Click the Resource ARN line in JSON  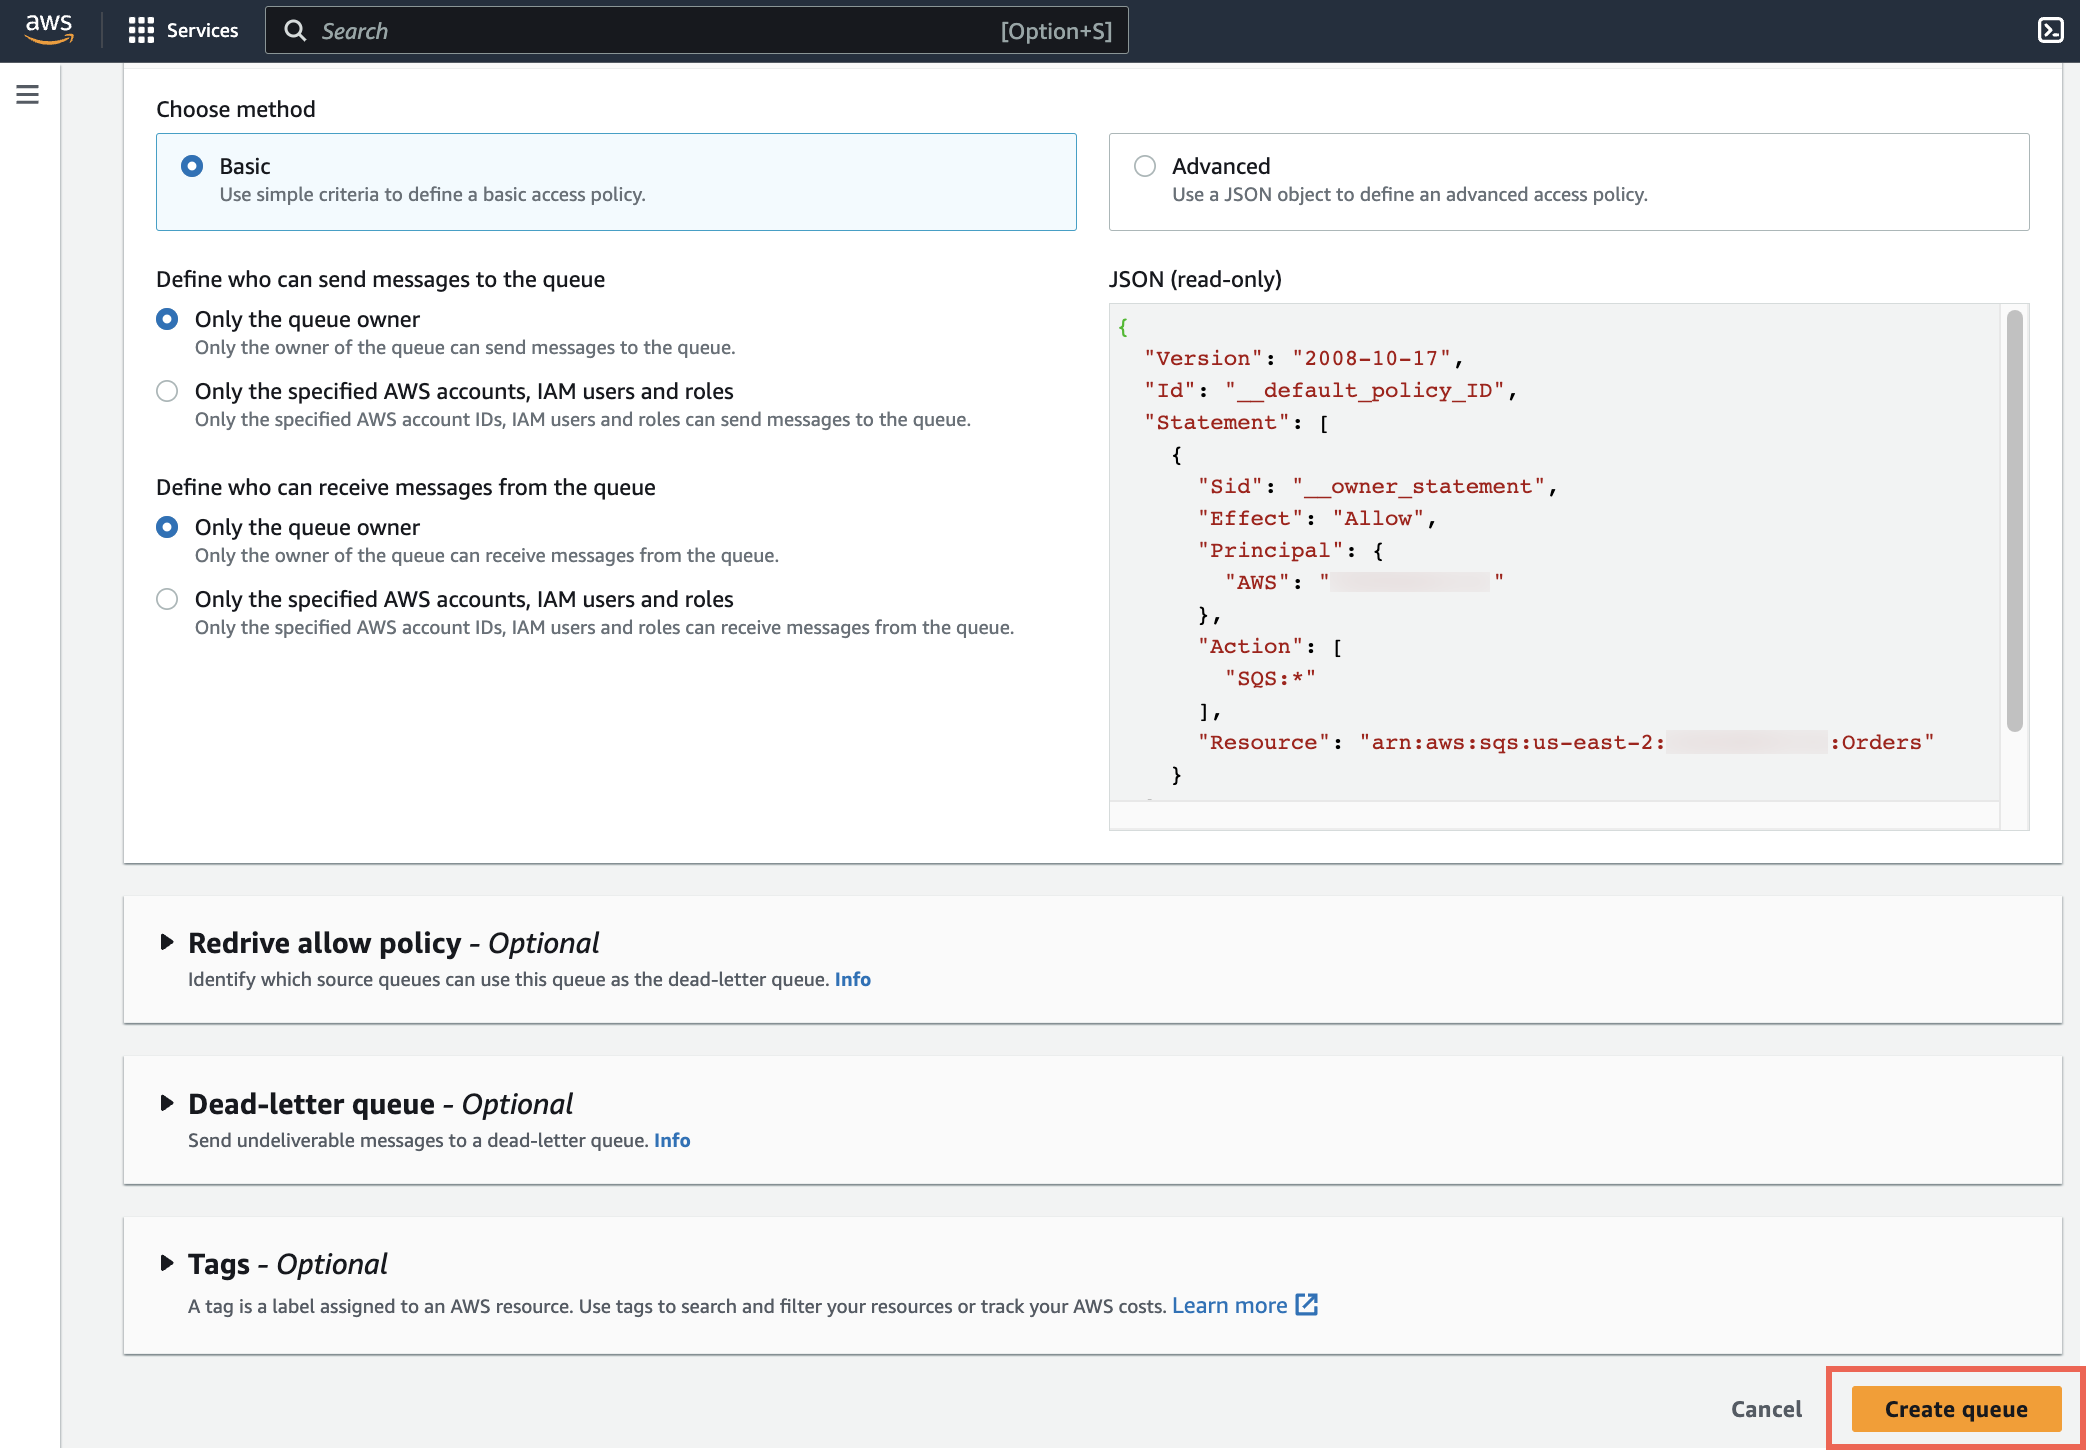click(1565, 742)
